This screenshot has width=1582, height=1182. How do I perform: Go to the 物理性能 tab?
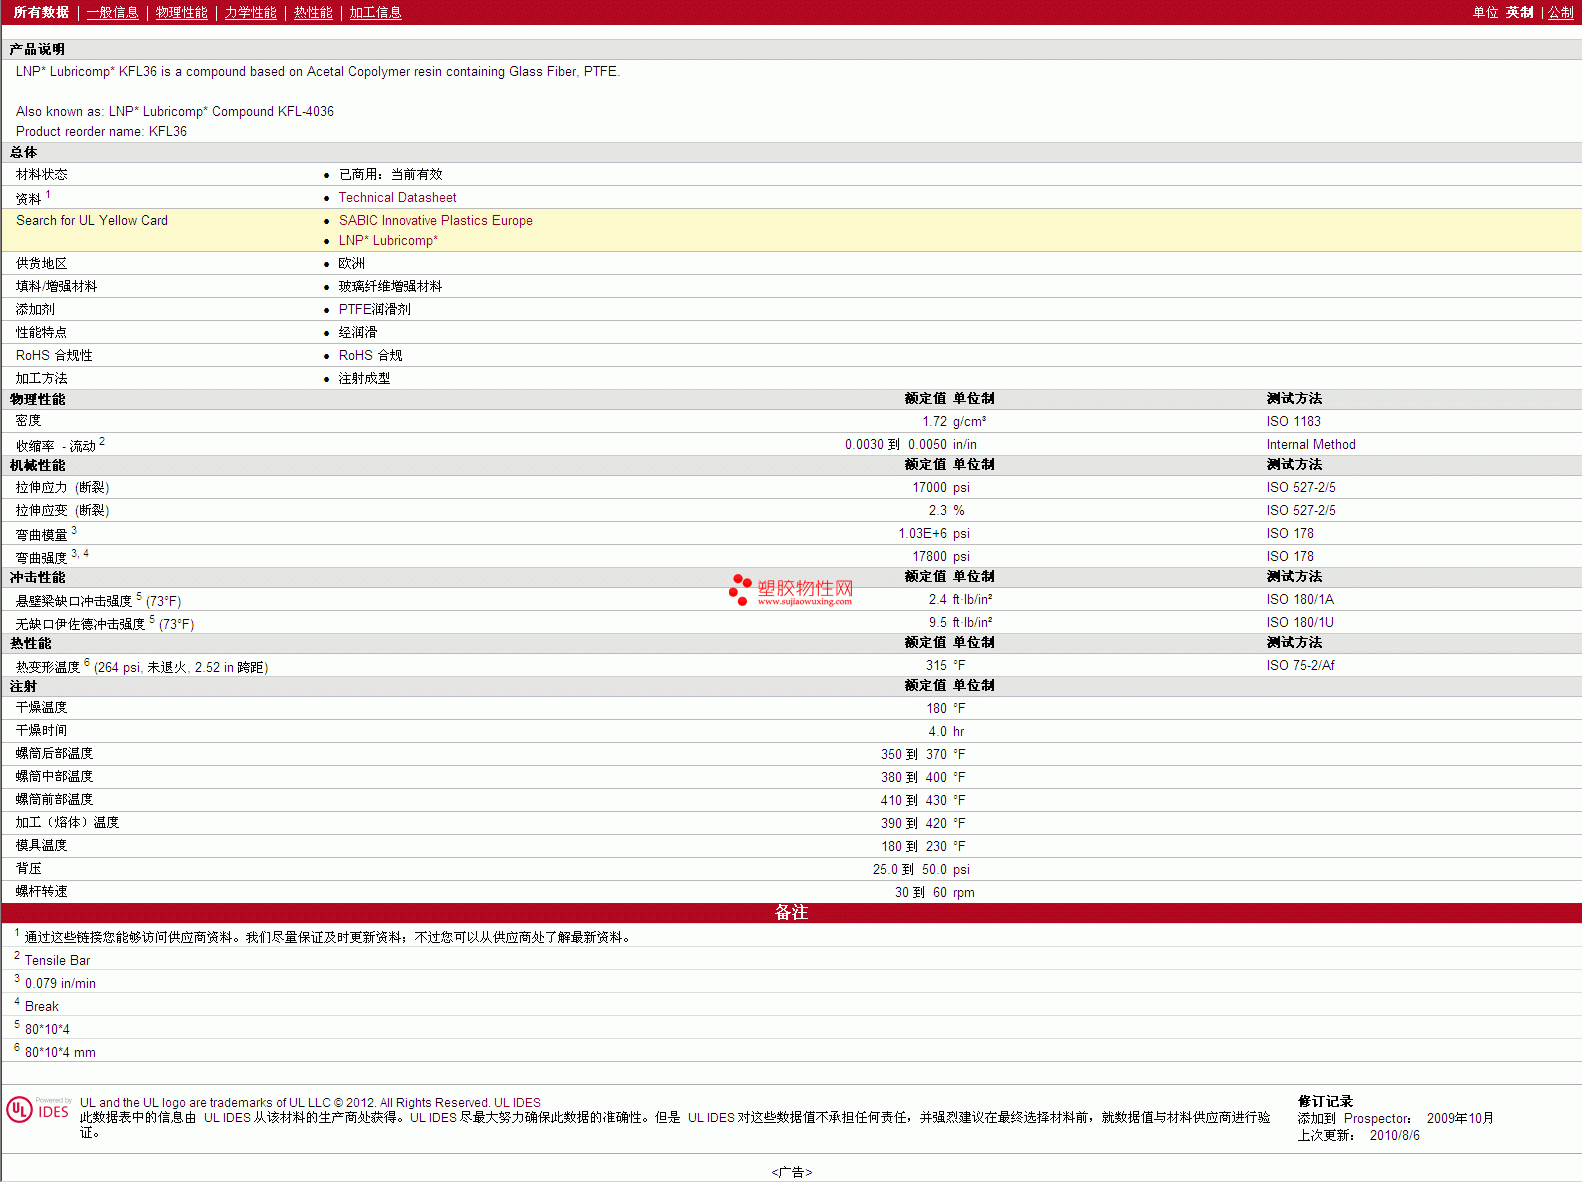[x=182, y=13]
